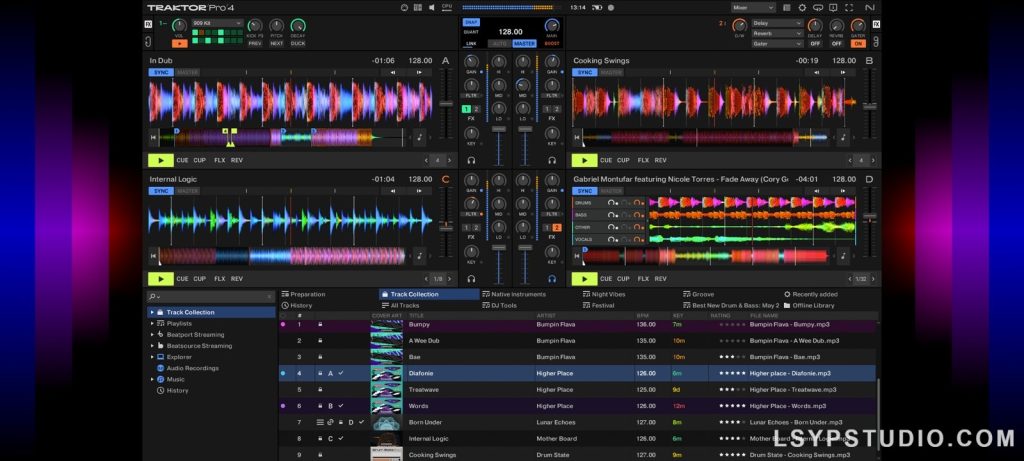Open DJ Tools favorite tab
The image size is (1024, 461).
pyautogui.click(x=500, y=306)
